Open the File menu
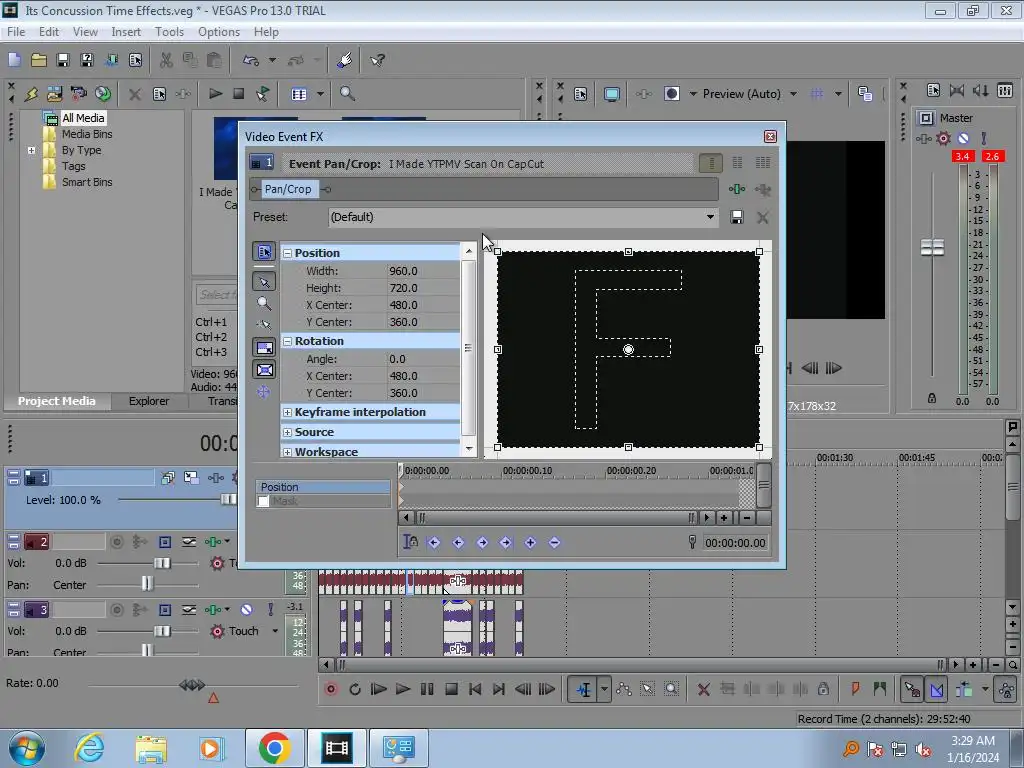Image resolution: width=1024 pixels, height=768 pixels. point(16,31)
